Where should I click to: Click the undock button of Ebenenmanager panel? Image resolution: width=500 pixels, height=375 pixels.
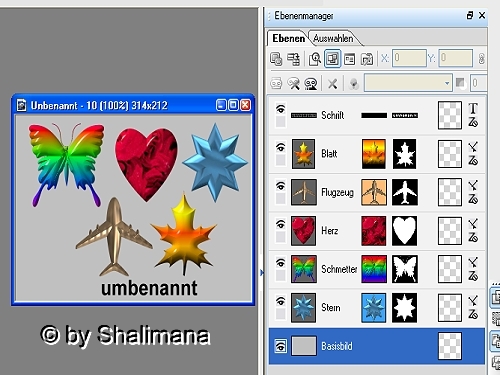[x=470, y=15]
